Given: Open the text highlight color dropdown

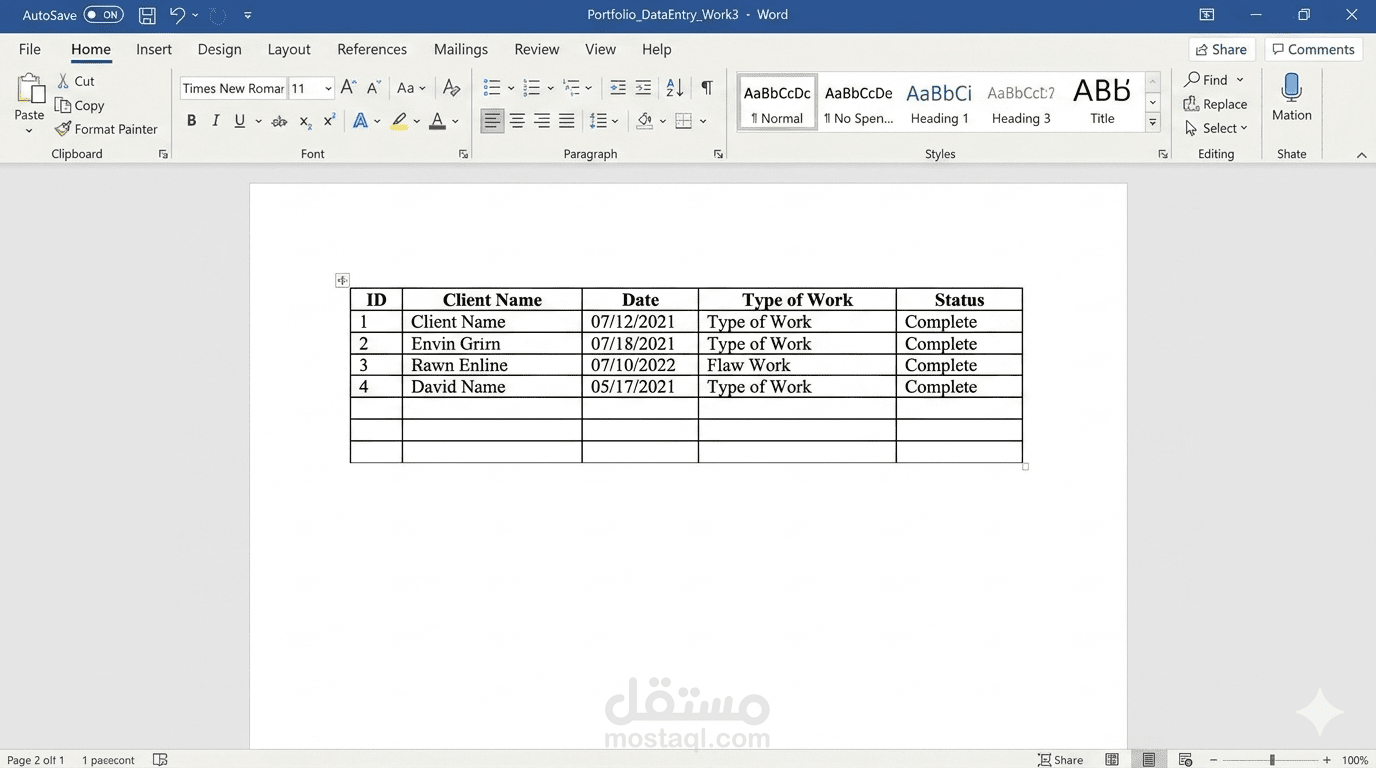Looking at the screenshot, I should pyautogui.click(x=417, y=121).
